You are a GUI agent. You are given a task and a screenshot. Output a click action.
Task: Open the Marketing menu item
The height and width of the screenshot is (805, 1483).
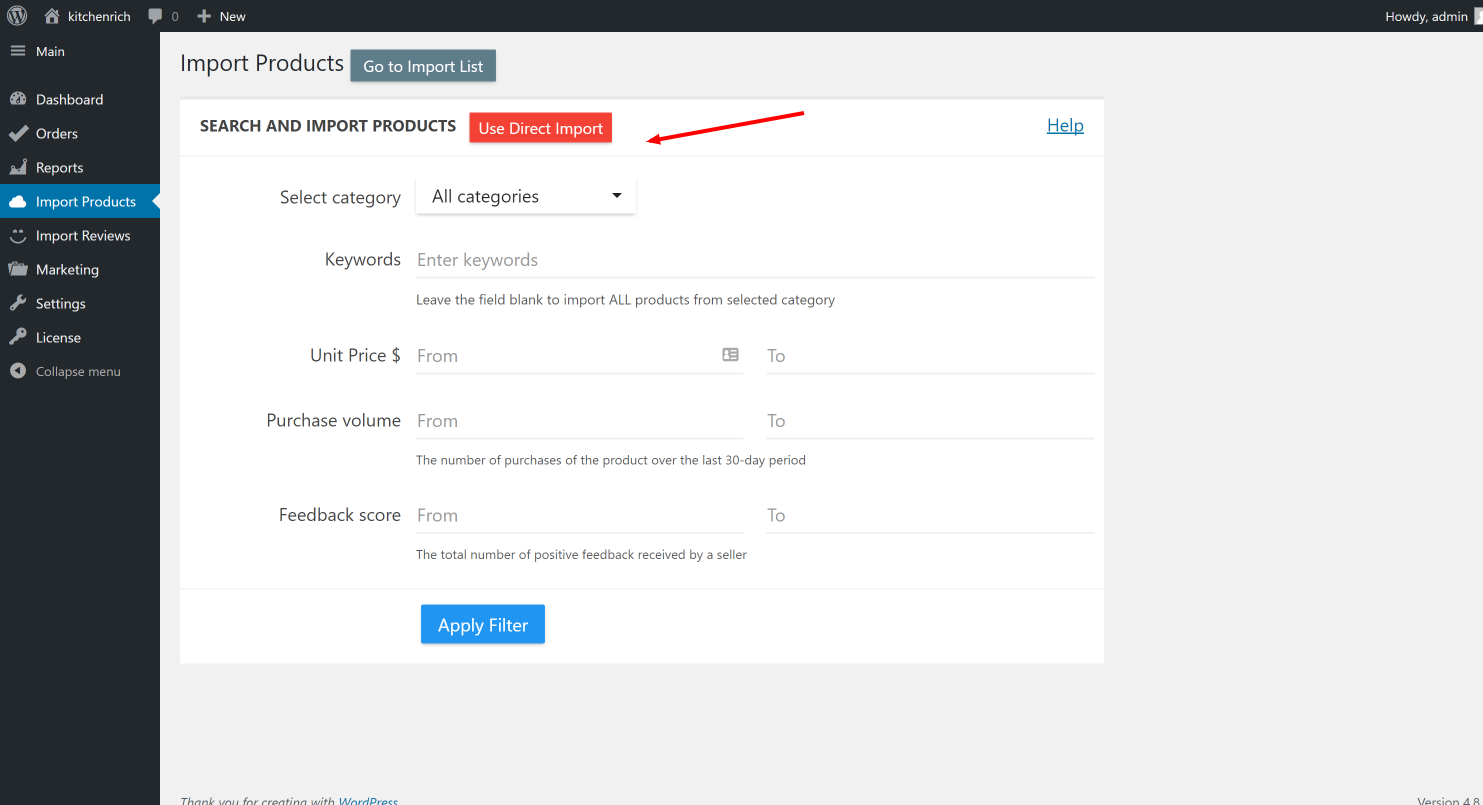click(67, 269)
